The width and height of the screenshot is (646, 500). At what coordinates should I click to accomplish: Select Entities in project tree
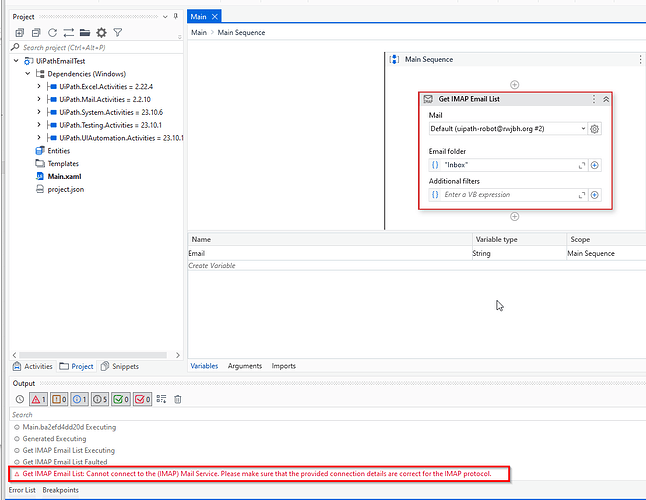point(59,151)
